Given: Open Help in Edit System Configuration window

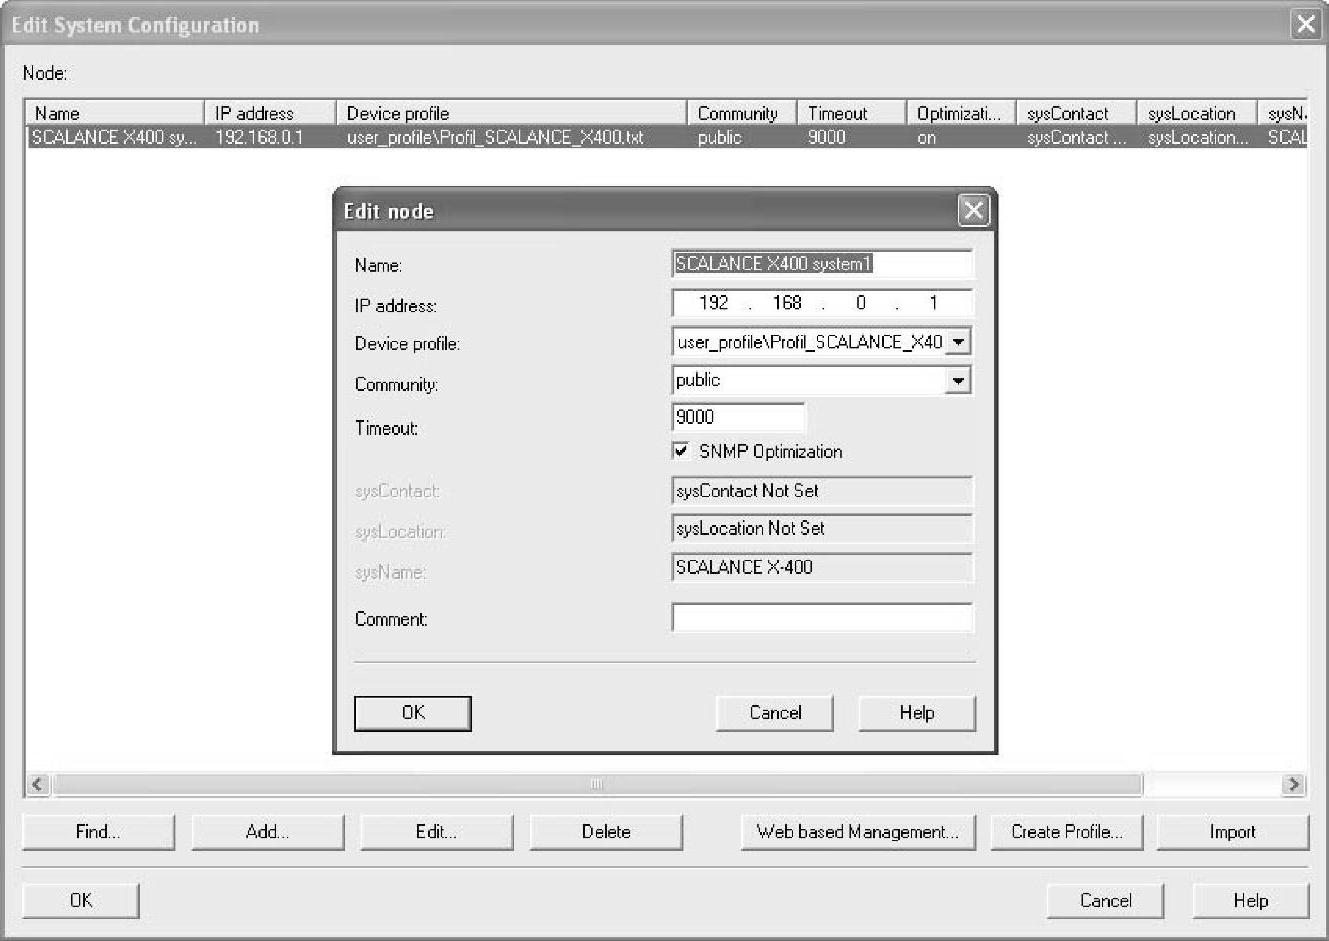Looking at the screenshot, I should click(1250, 901).
